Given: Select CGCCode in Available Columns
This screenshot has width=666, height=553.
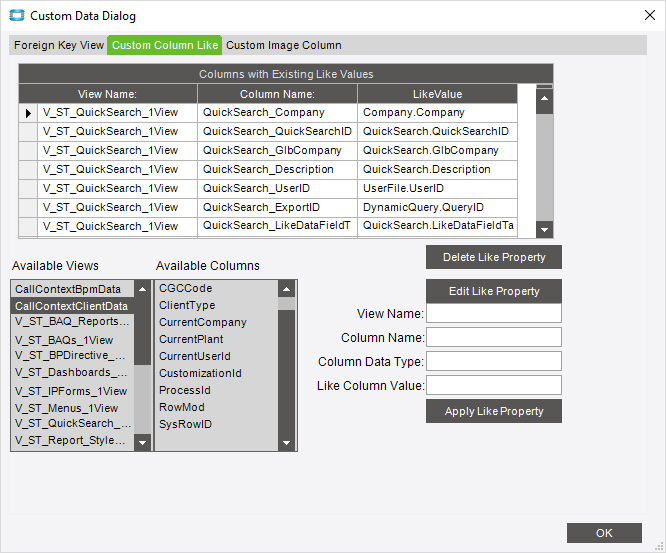Looking at the screenshot, I should (217, 288).
